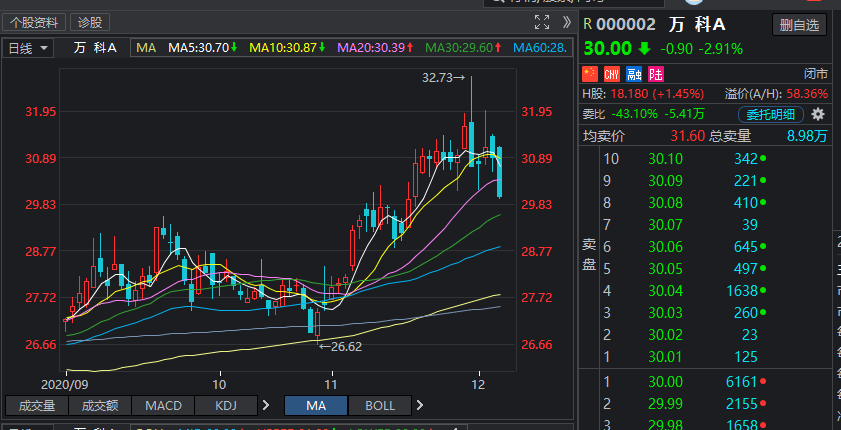841x430 pixels.
Task: Show more overlay indicators after BOLL
Action: (x=420, y=405)
